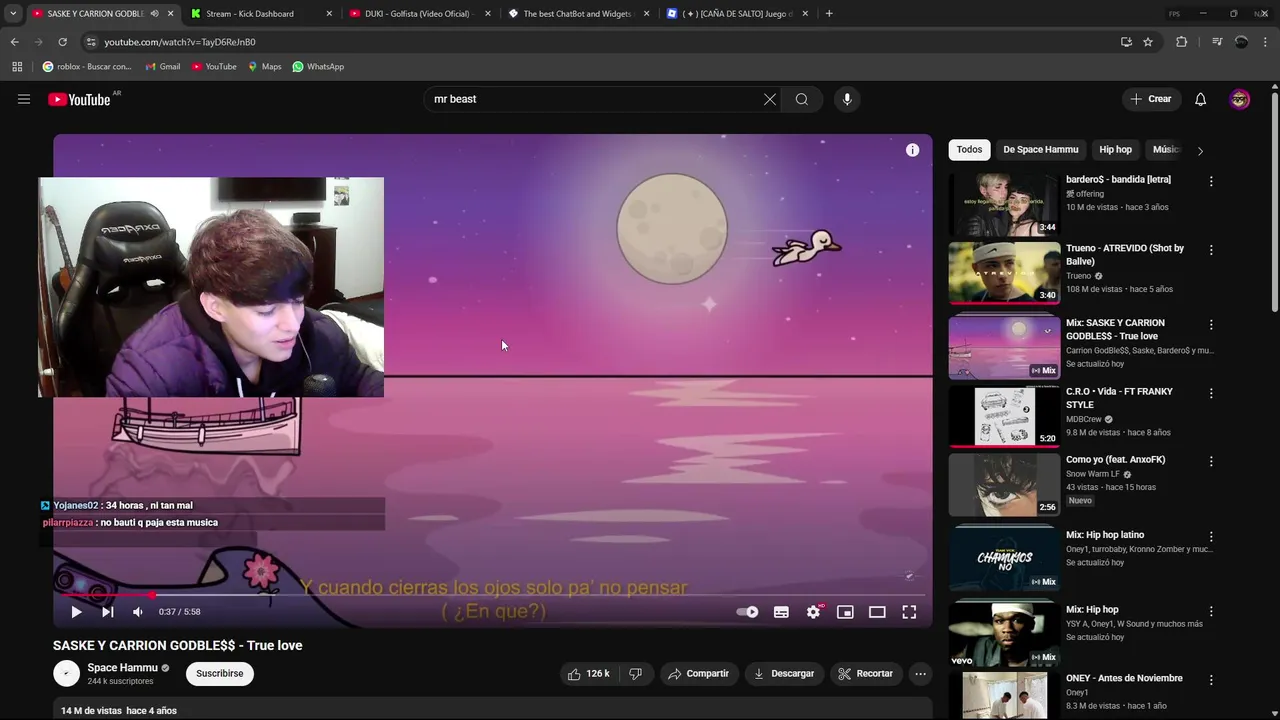The height and width of the screenshot is (720, 1280).
Task: Open browser extensions puzzle icon
Action: (1182, 42)
